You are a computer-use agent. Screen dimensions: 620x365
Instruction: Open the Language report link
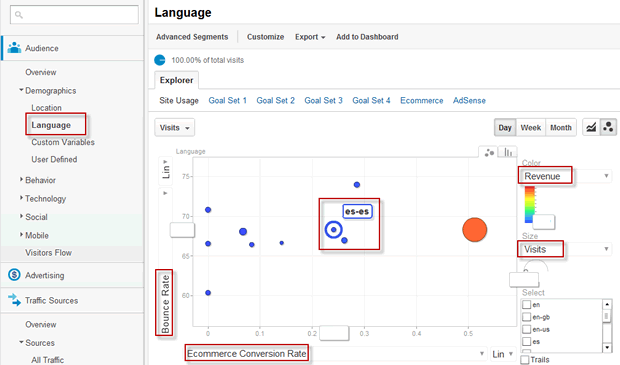pos(51,125)
